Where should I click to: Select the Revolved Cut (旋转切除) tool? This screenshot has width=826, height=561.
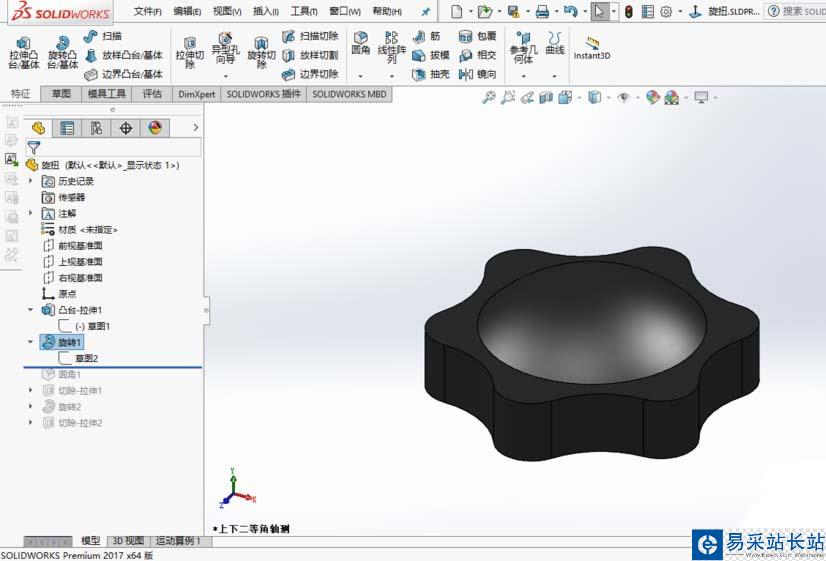click(x=261, y=52)
